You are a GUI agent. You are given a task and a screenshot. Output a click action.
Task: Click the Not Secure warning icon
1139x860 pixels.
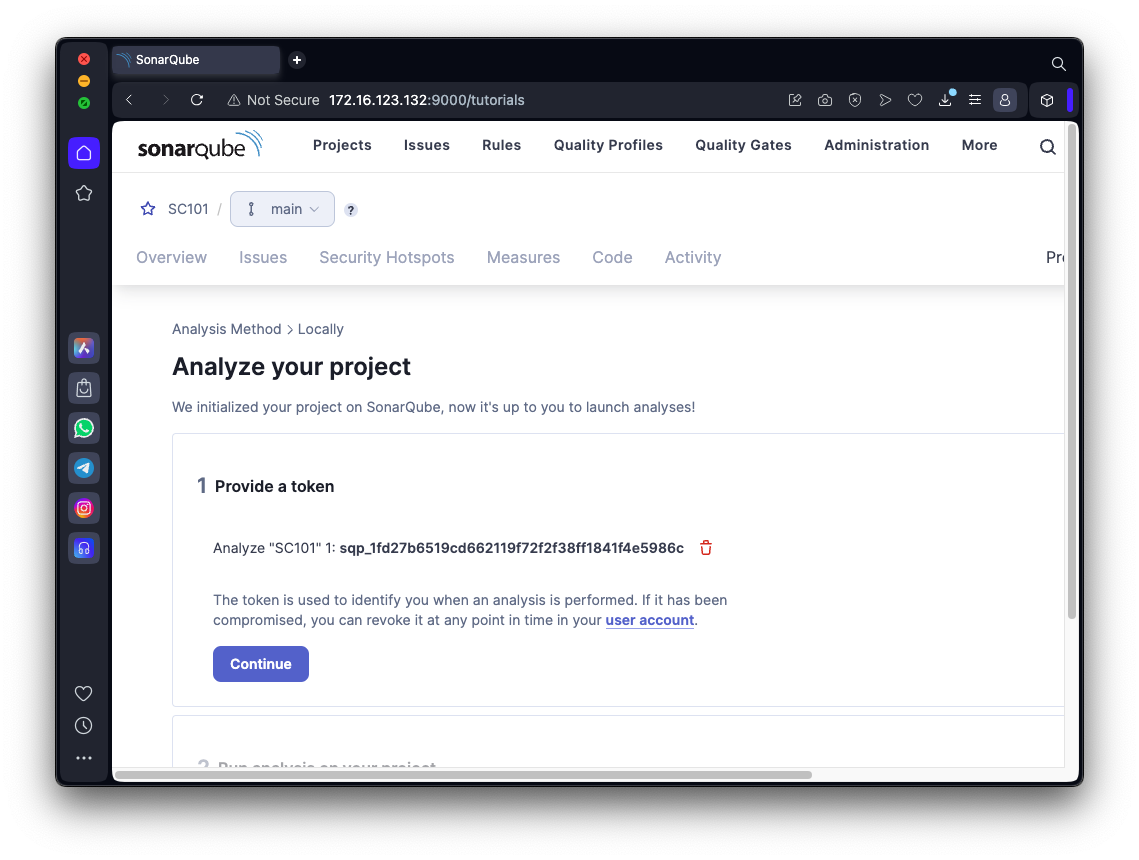click(234, 100)
